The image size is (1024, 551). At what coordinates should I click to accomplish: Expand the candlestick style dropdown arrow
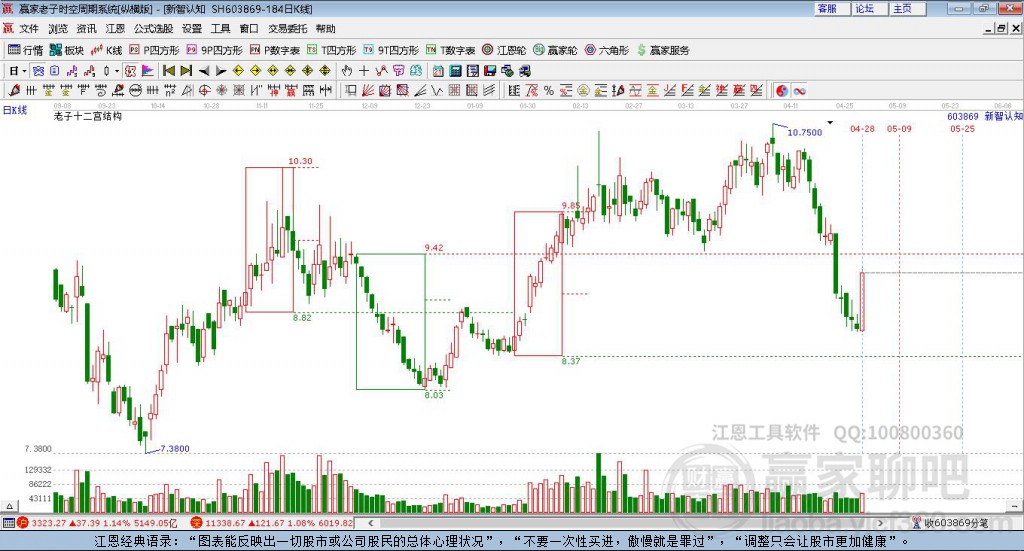(x=117, y=71)
